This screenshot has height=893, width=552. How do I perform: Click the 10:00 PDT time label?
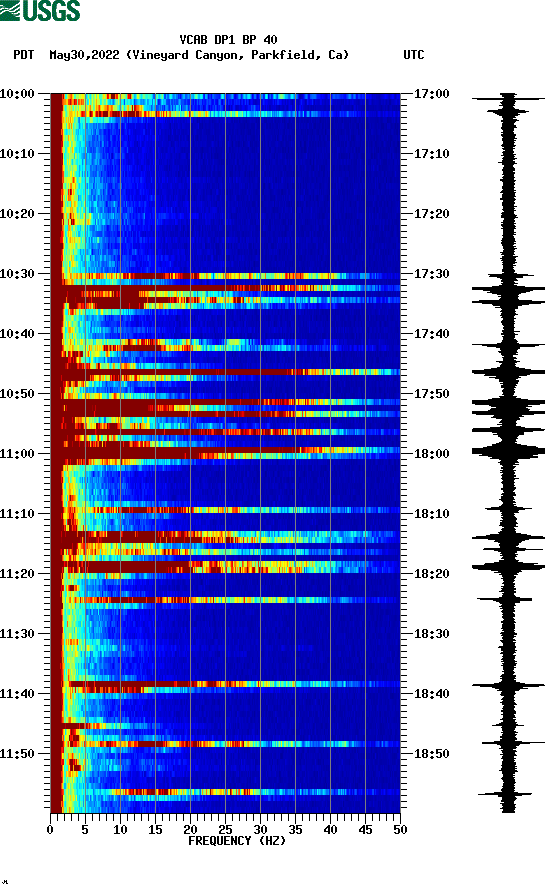(x=17, y=93)
